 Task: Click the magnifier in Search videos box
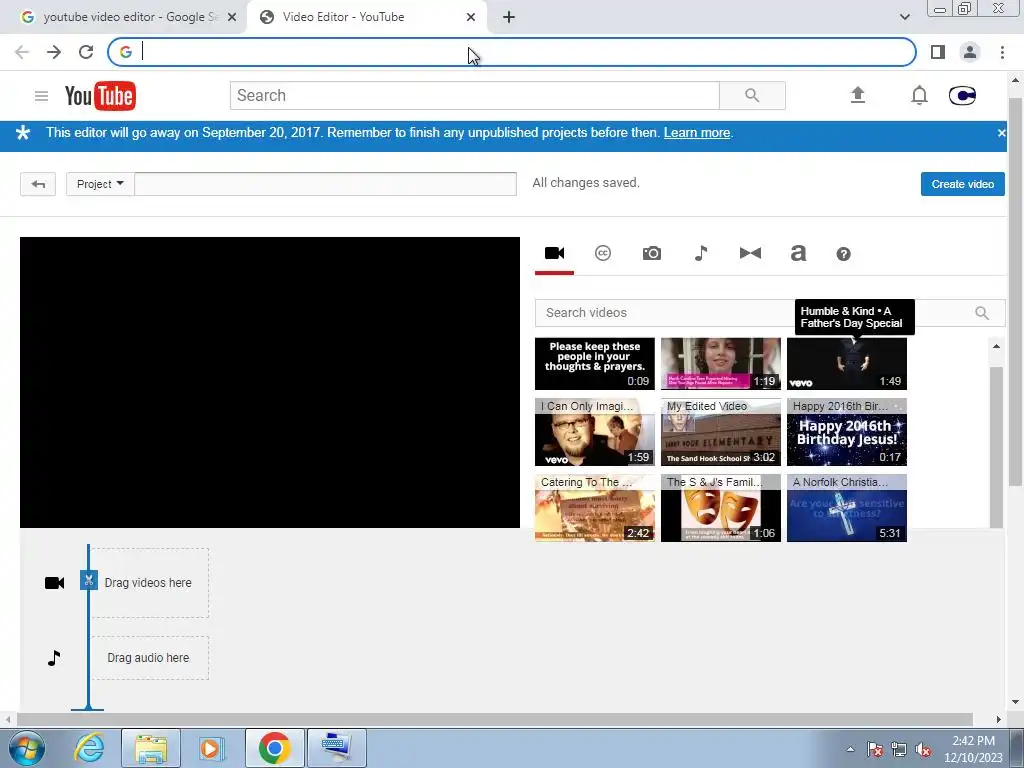[x=982, y=313]
